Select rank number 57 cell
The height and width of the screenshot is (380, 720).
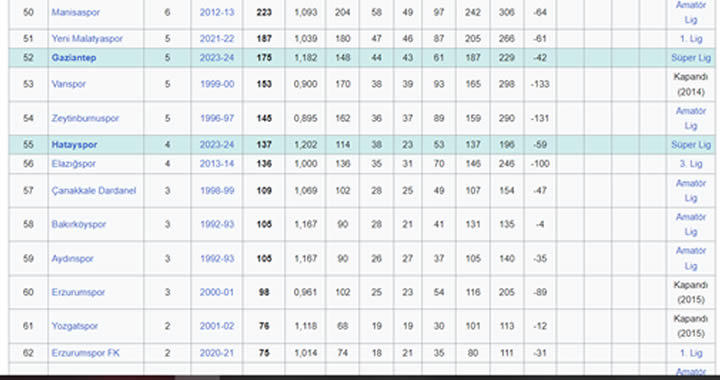[x=28, y=190]
